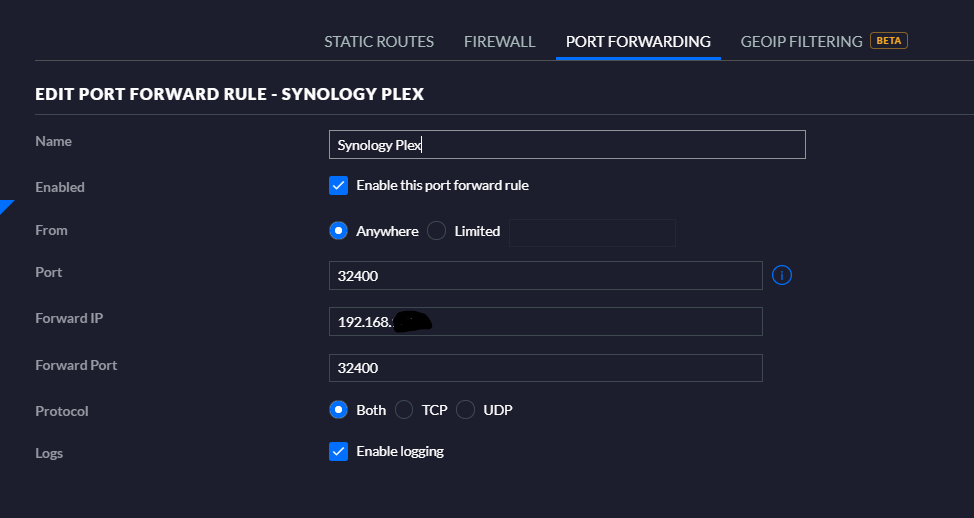Select the 'Anywhere' From radio option

338,231
